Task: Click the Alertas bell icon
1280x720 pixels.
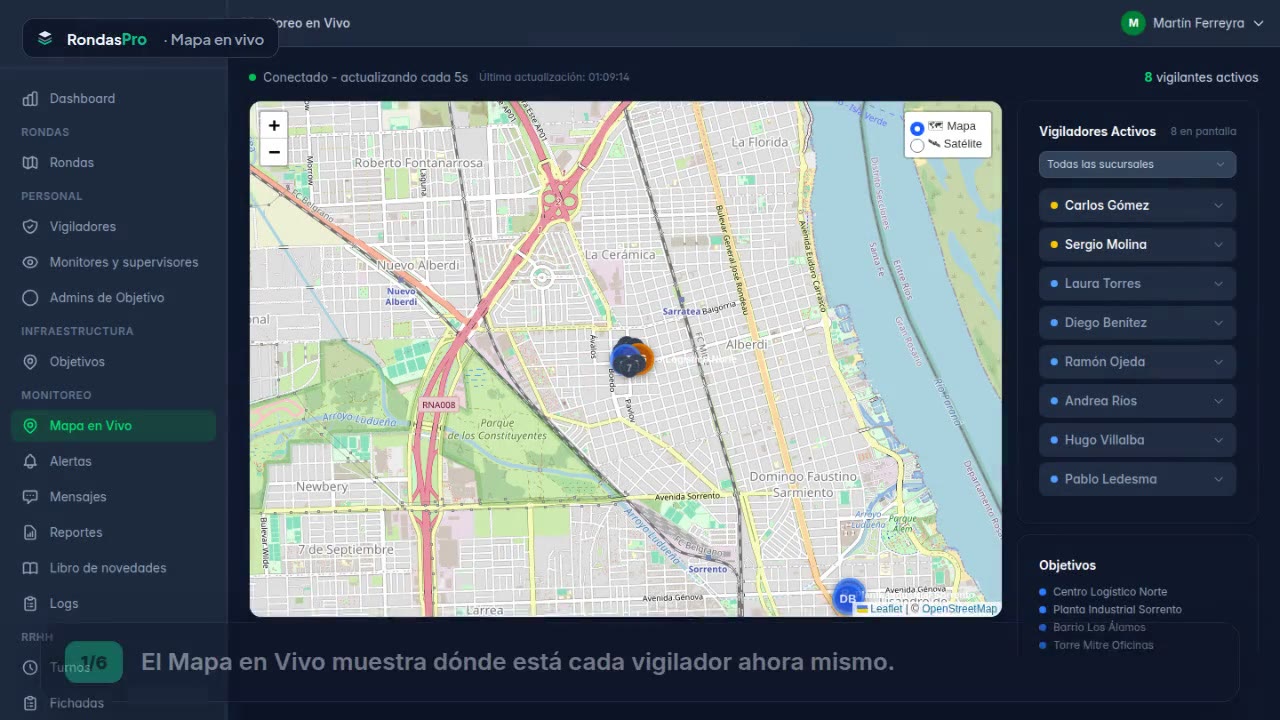Action: pos(30,461)
